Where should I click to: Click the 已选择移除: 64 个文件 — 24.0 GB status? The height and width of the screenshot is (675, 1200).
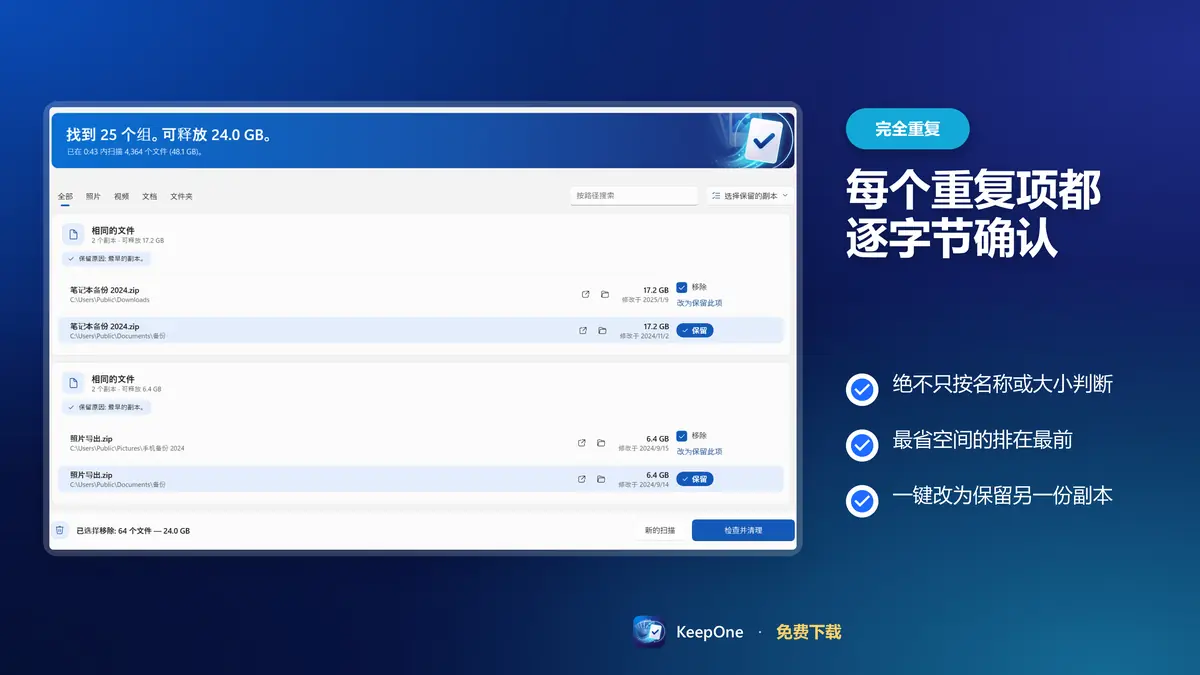click(133, 530)
